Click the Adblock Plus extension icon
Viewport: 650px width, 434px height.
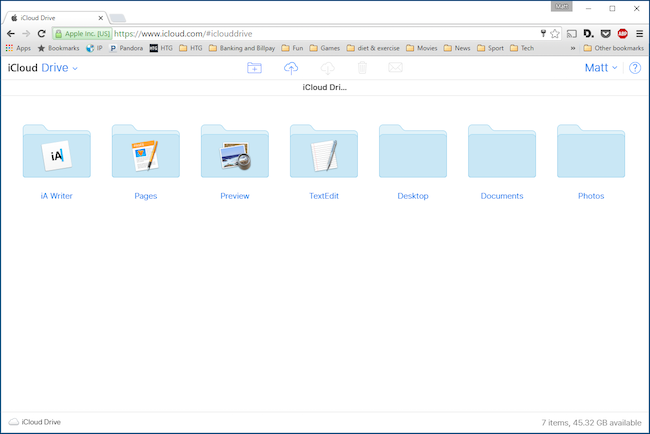(x=622, y=34)
